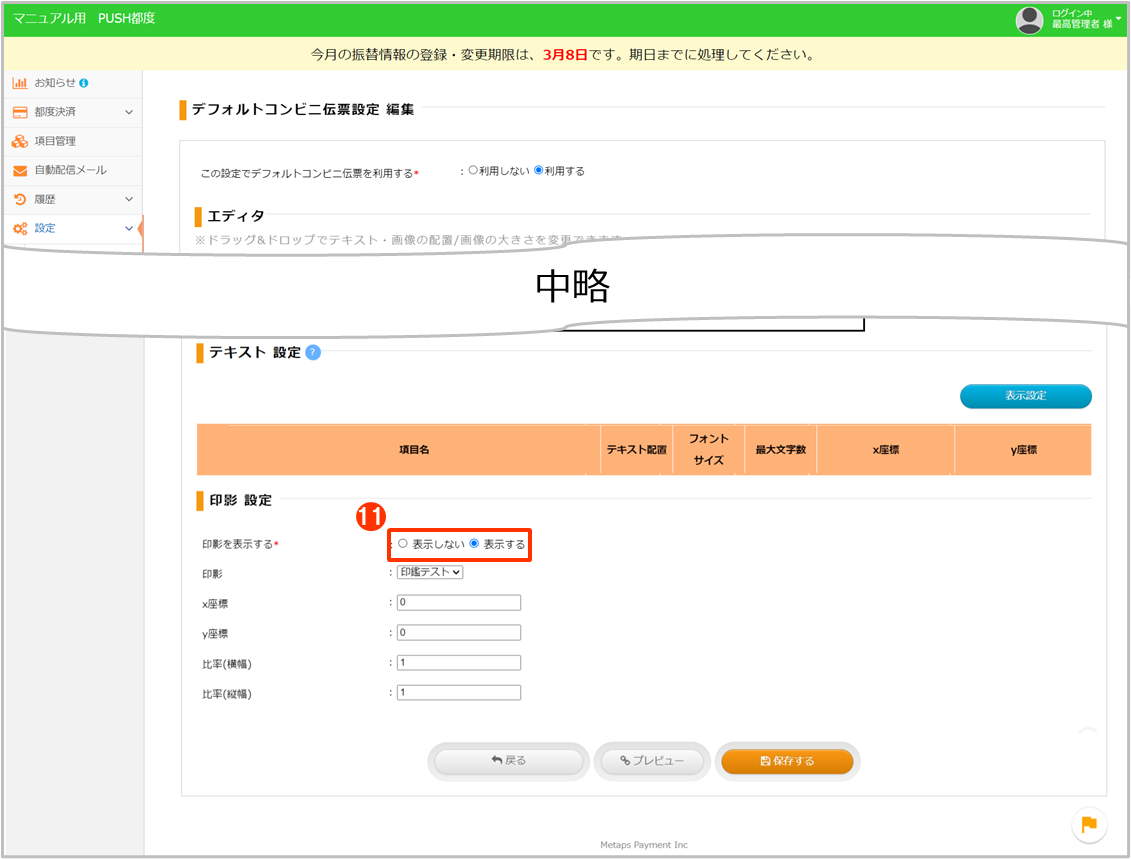The height and width of the screenshot is (859, 1131).
Task: Click the 保存する button
Action: (x=787, y=761)
